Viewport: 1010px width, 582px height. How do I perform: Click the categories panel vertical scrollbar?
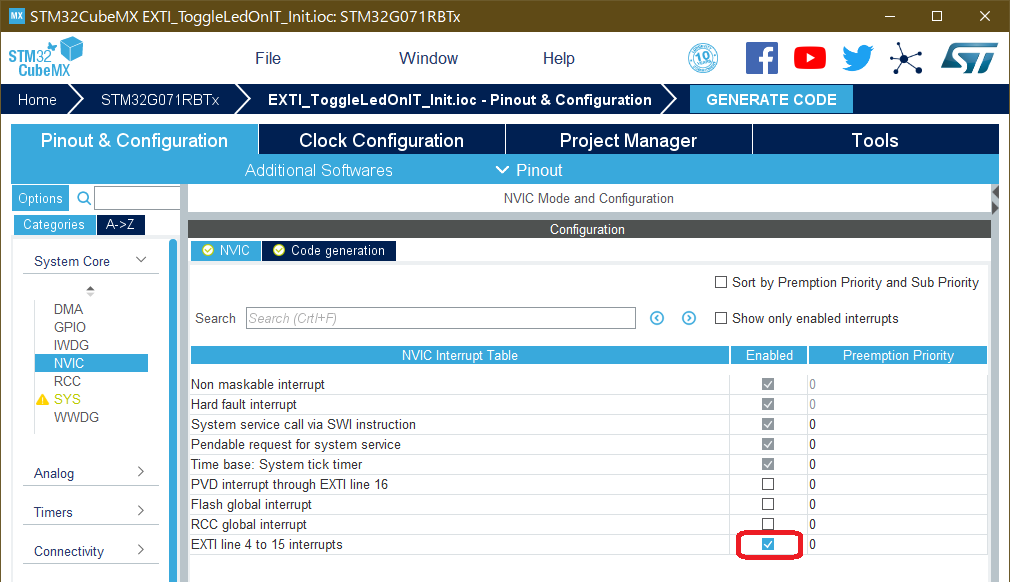[173, 410]
